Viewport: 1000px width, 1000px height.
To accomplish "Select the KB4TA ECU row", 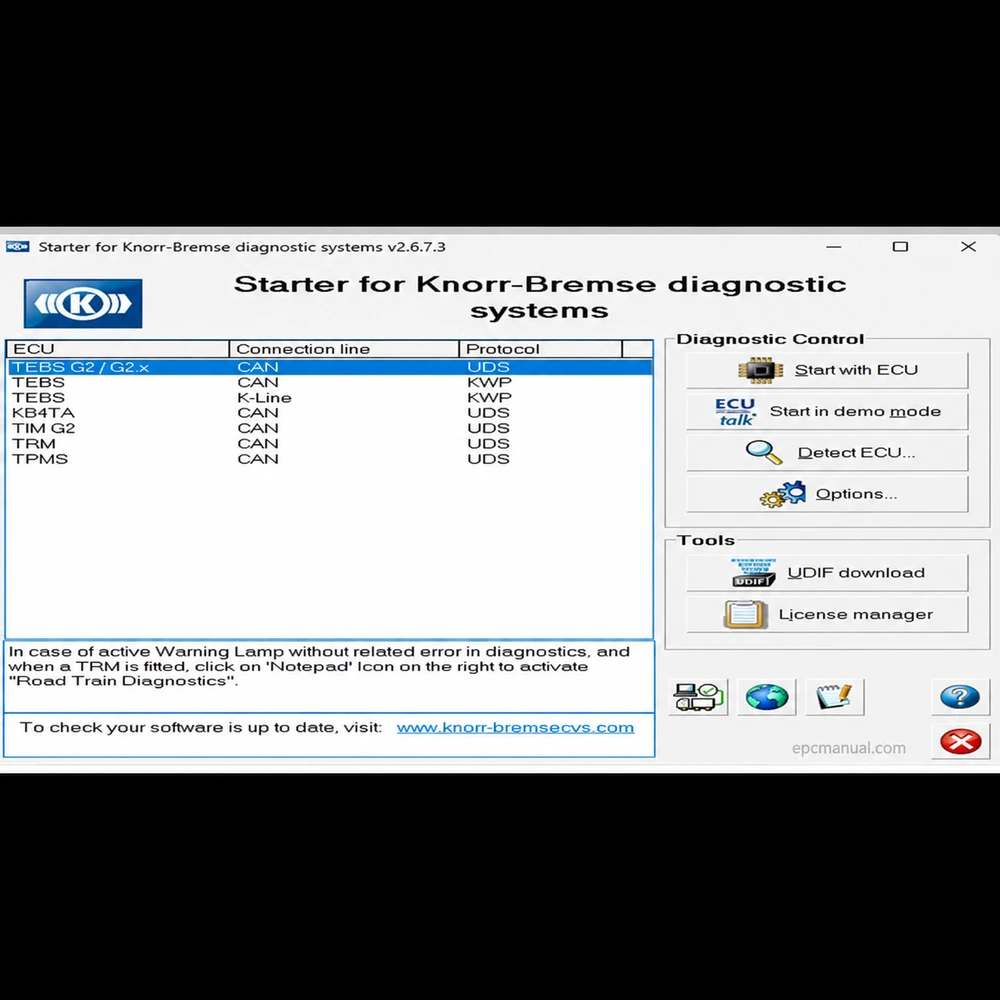I will [329, 413].
